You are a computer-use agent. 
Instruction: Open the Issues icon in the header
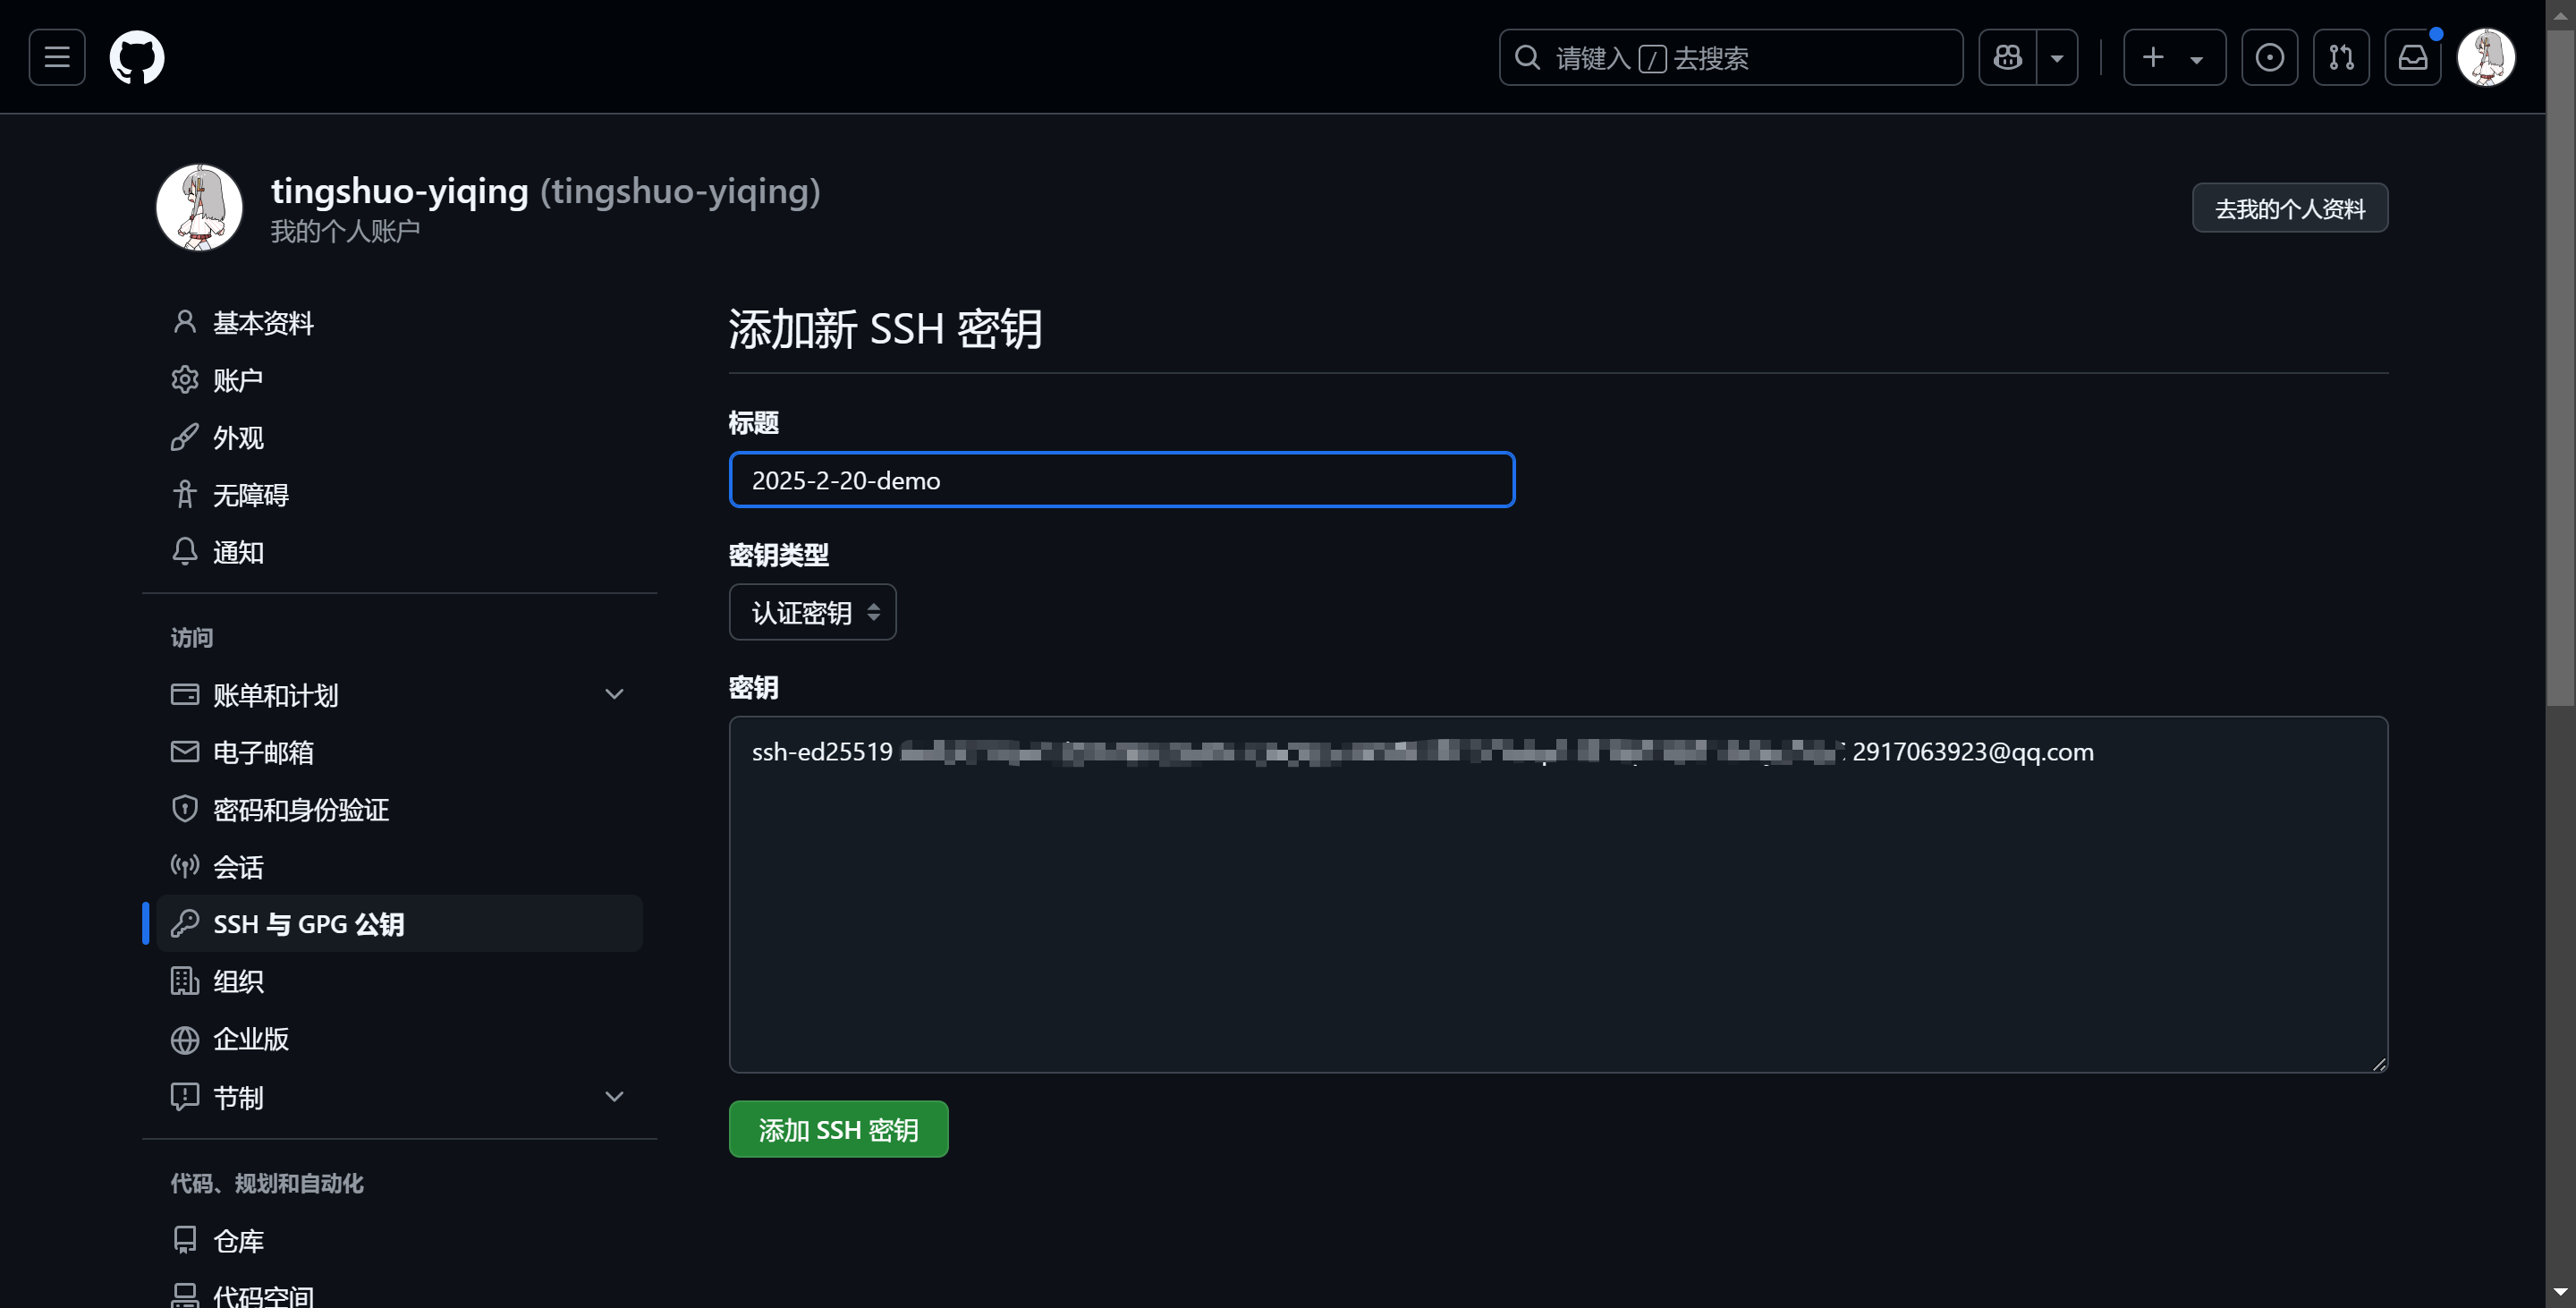point(2269,57)
